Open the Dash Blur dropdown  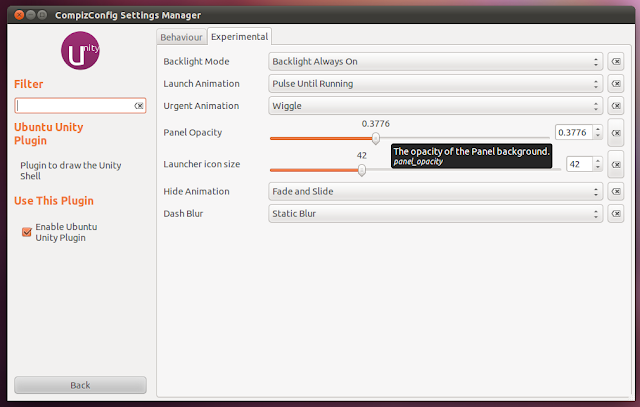(x=435, y=214)
